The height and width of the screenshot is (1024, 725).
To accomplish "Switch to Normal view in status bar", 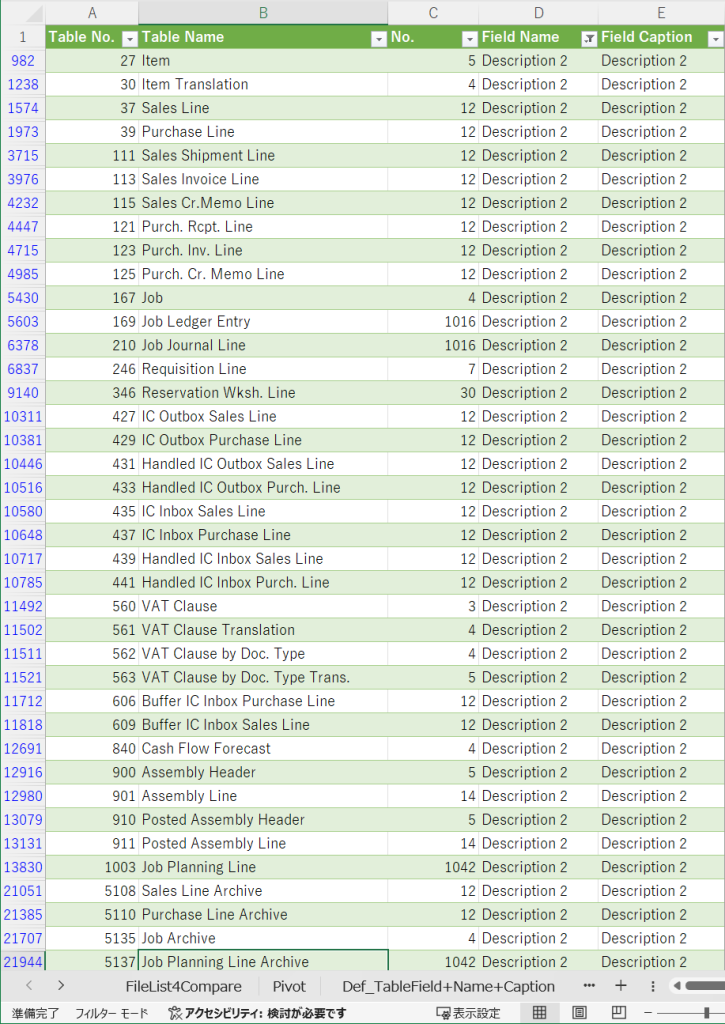I will pos(540,1012).
